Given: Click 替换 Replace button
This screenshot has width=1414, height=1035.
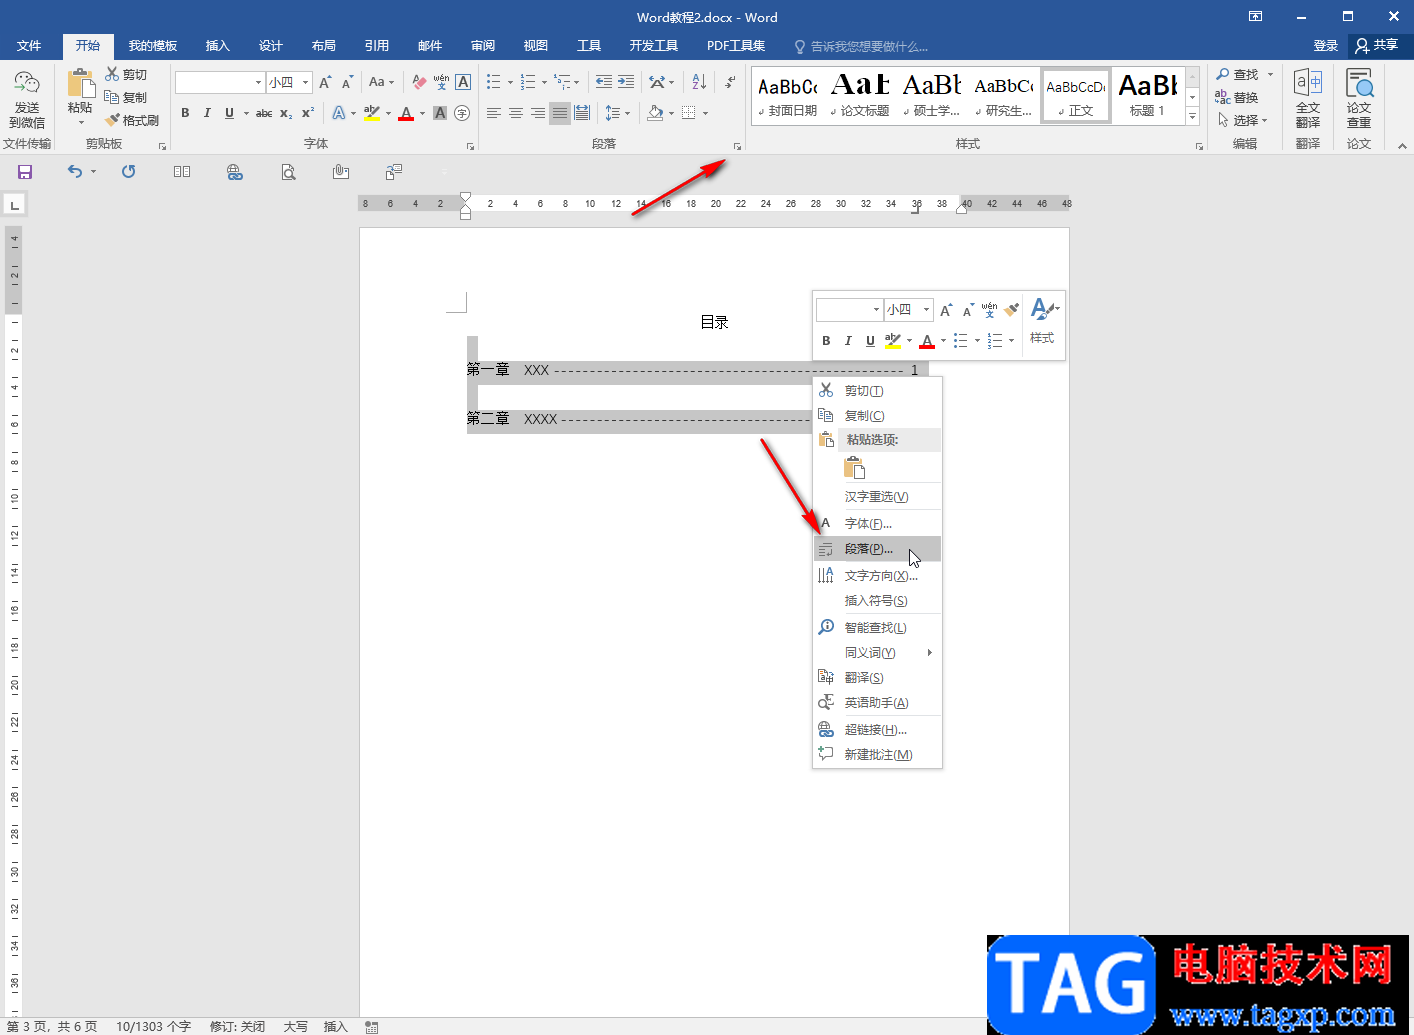Looking at the screenshot, I should click(x=1237, y=98).
